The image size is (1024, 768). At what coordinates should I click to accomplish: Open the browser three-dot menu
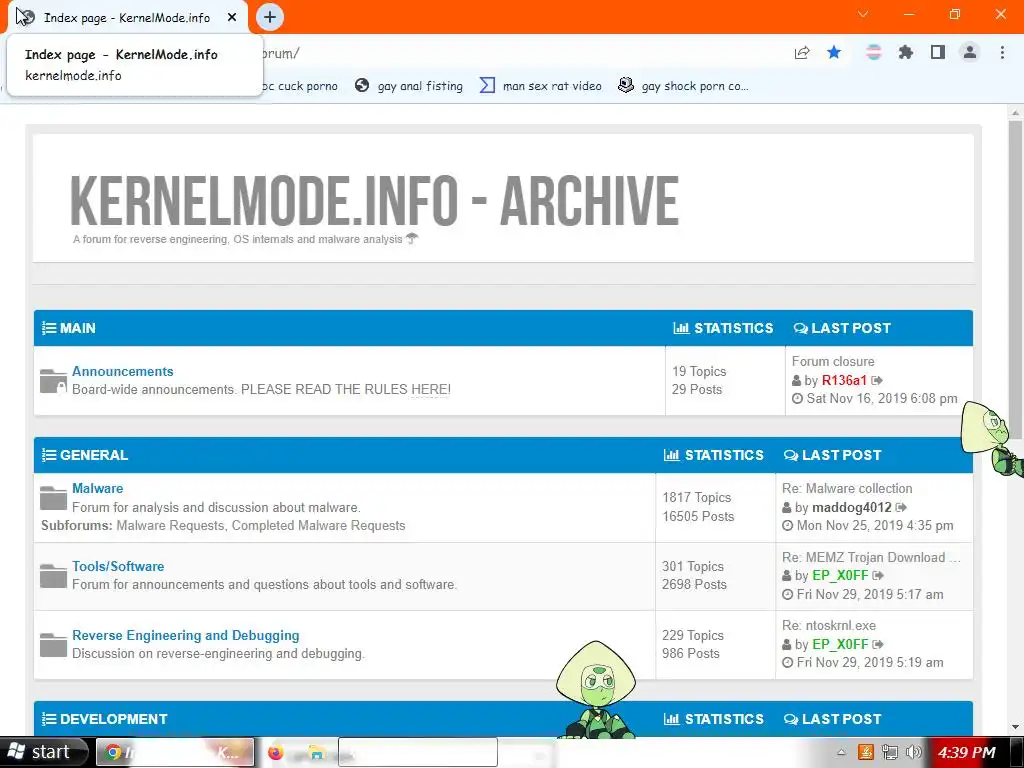coord(1002,52)
